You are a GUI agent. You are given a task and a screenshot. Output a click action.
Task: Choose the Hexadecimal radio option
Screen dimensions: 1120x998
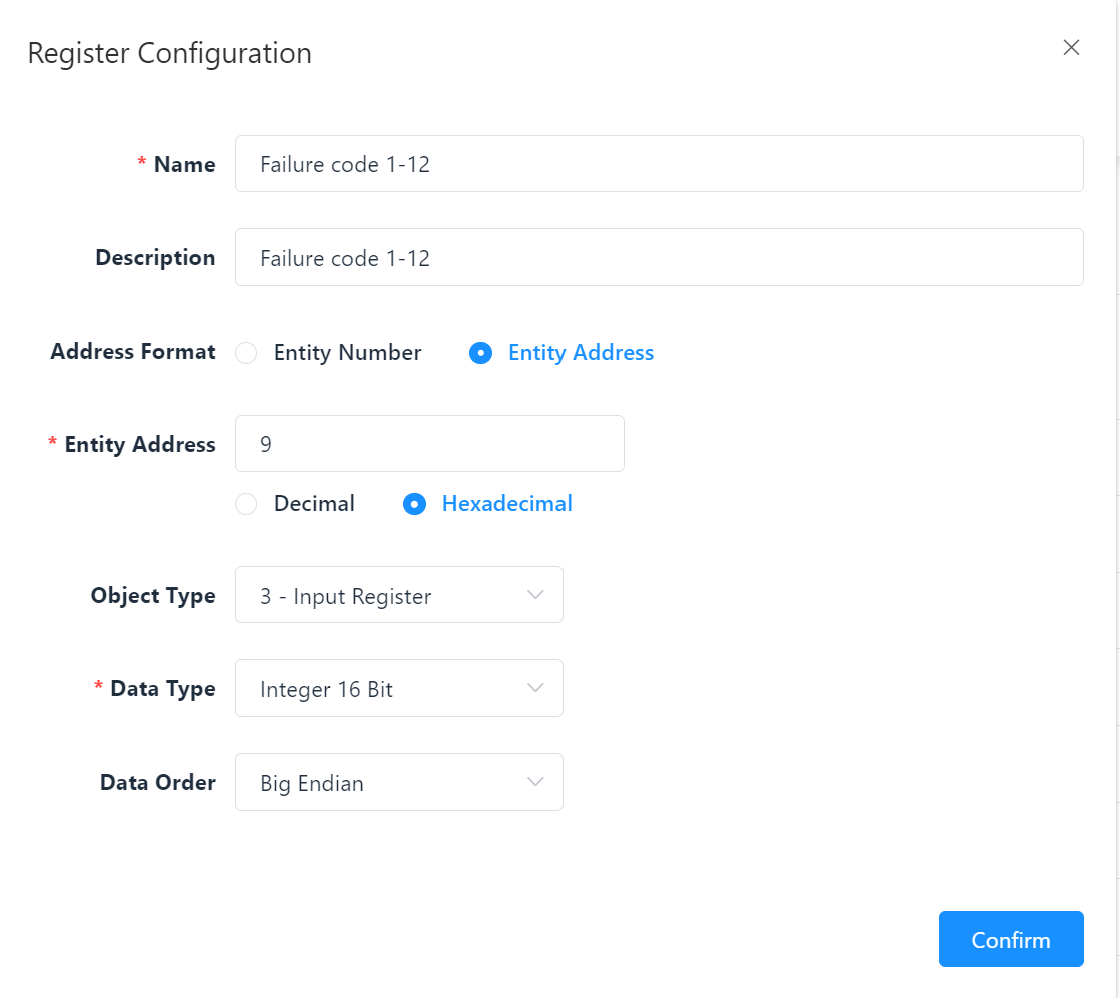pyautogui.click(x=415, y=504)
